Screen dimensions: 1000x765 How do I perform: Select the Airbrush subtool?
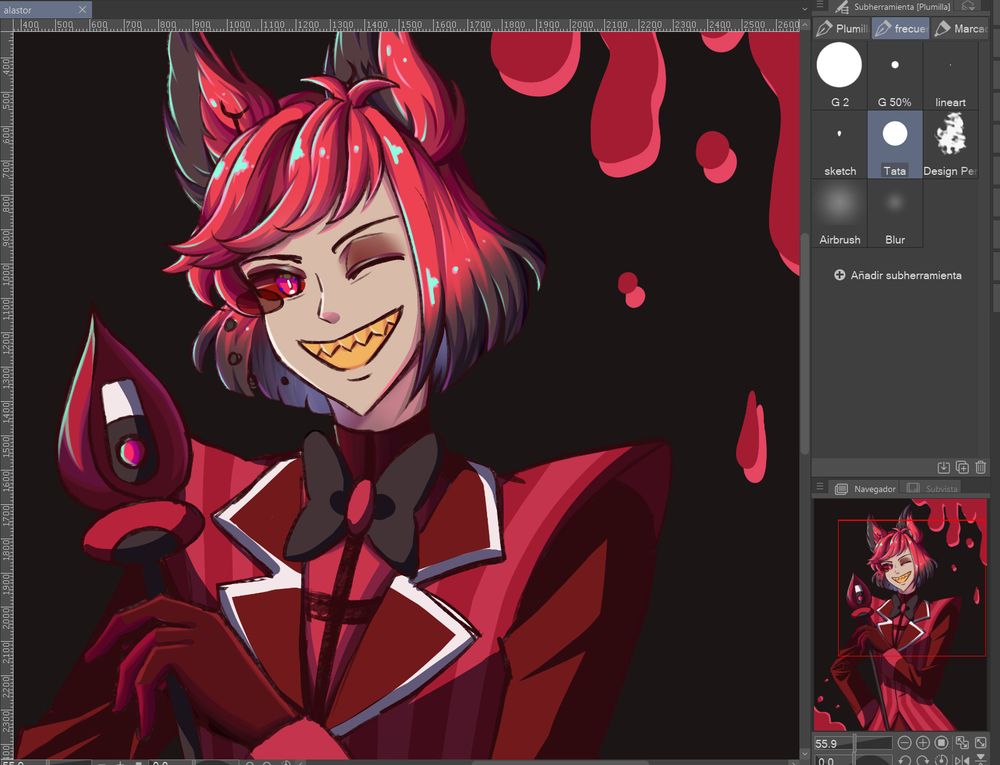click(839, 214)
